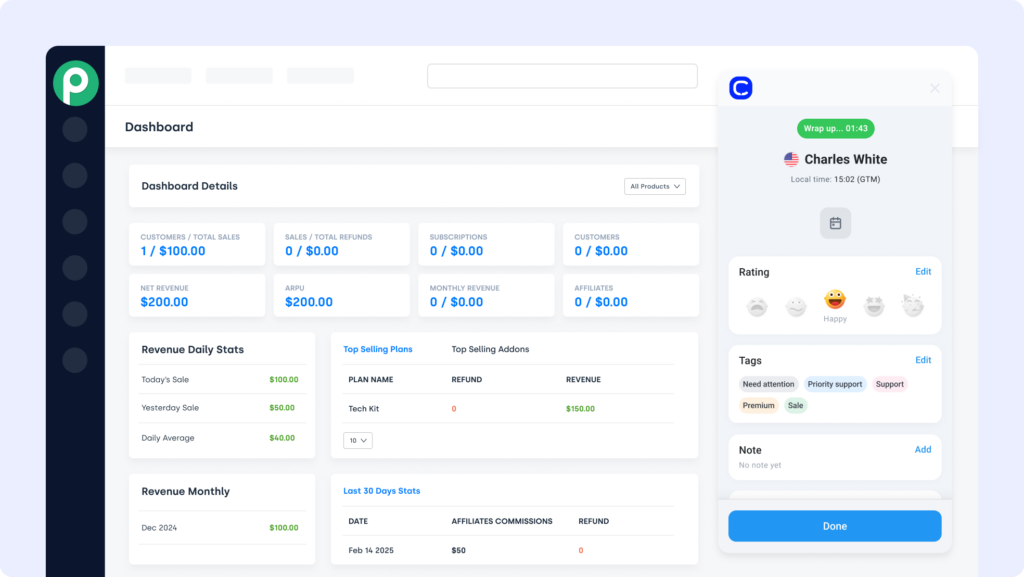Click the first sidebar circle below logo
Screen dimensions: 1024x577
click(75, 129)
